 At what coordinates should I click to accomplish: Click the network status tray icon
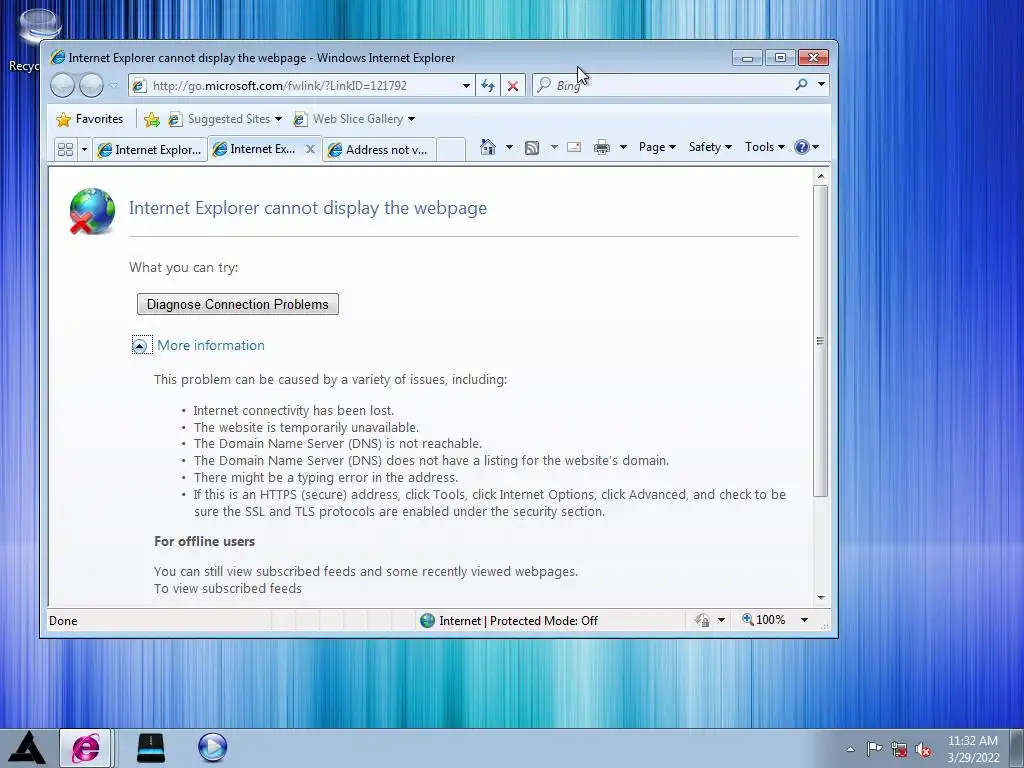[899, 749]
